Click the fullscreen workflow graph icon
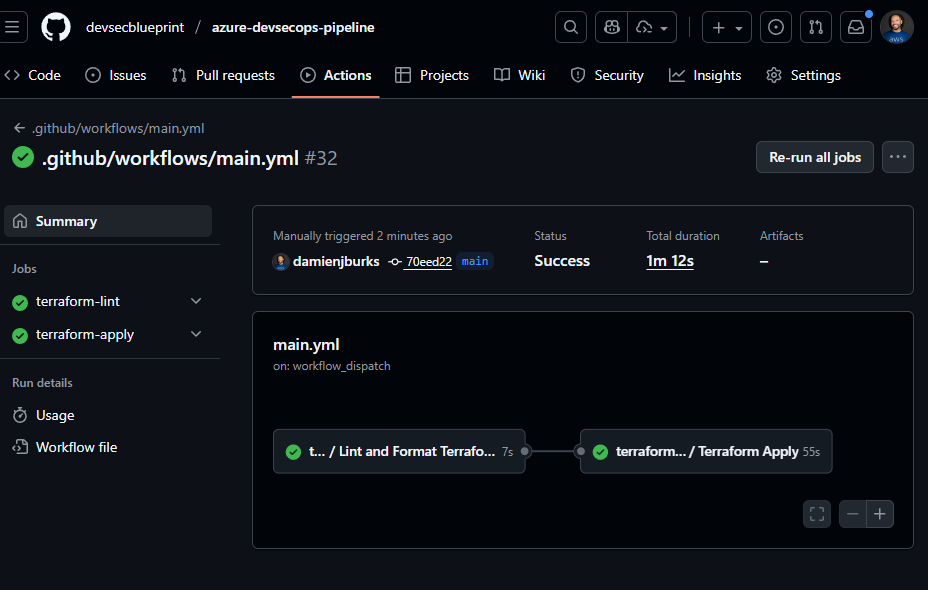928x590 pixels. tap(817, 514)
